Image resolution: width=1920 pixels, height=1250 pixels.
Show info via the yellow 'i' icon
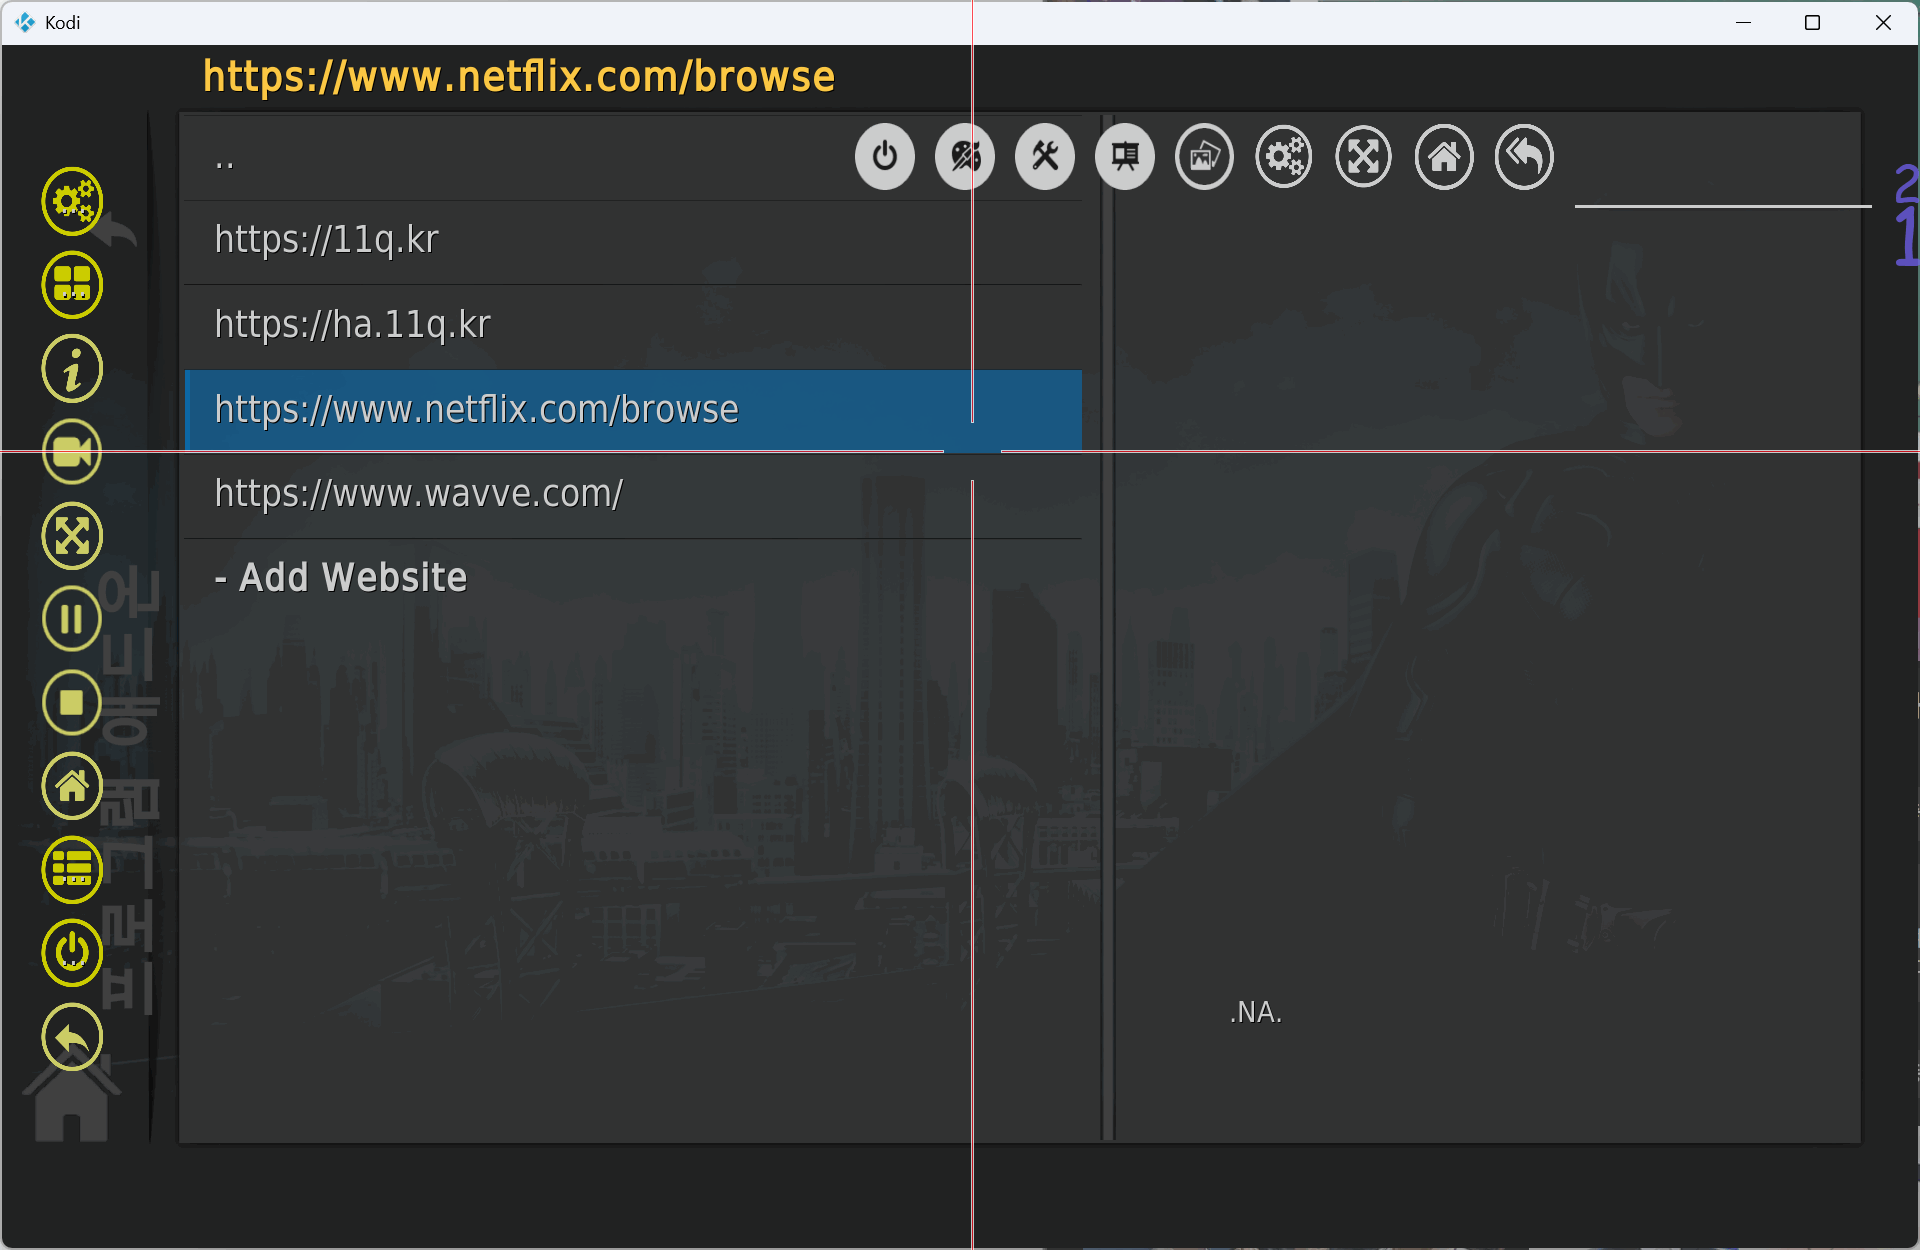tap(72, 369)
